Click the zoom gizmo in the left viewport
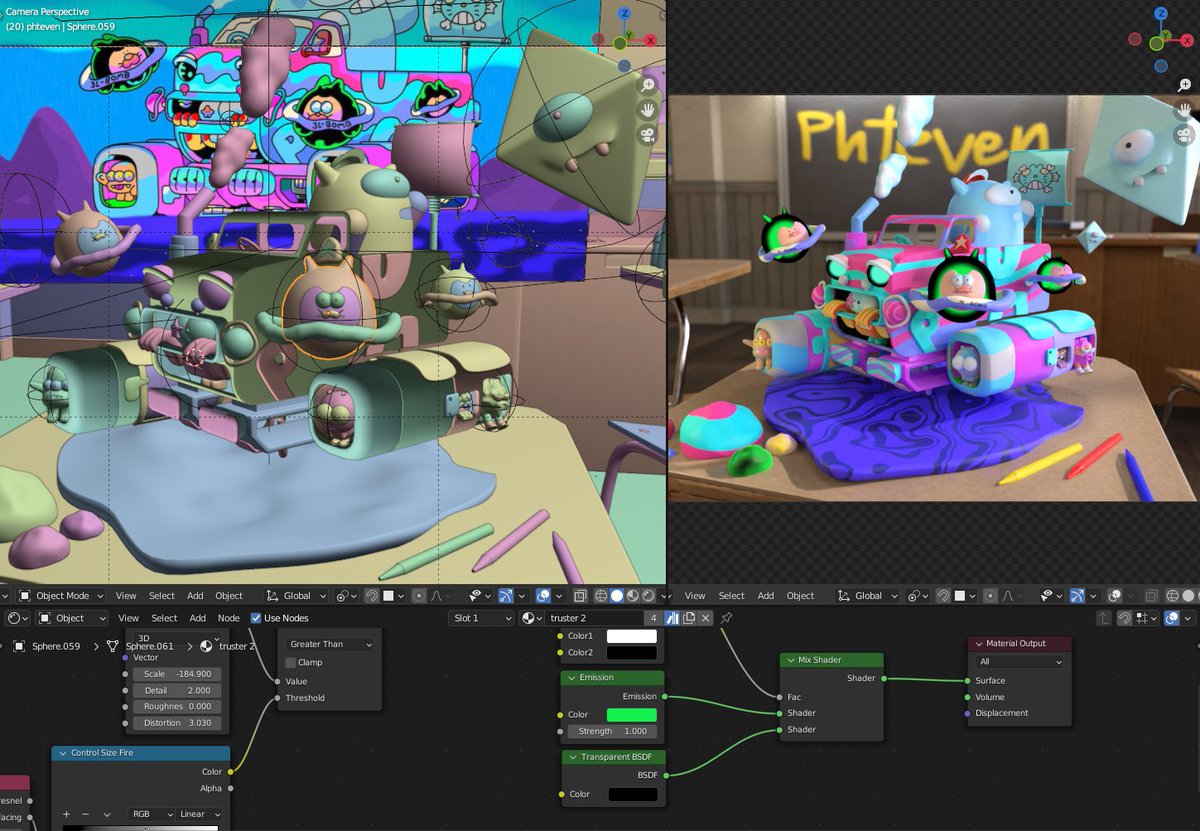The width and height of the screenshot is (1200, 831). click(x=648, y=85)
